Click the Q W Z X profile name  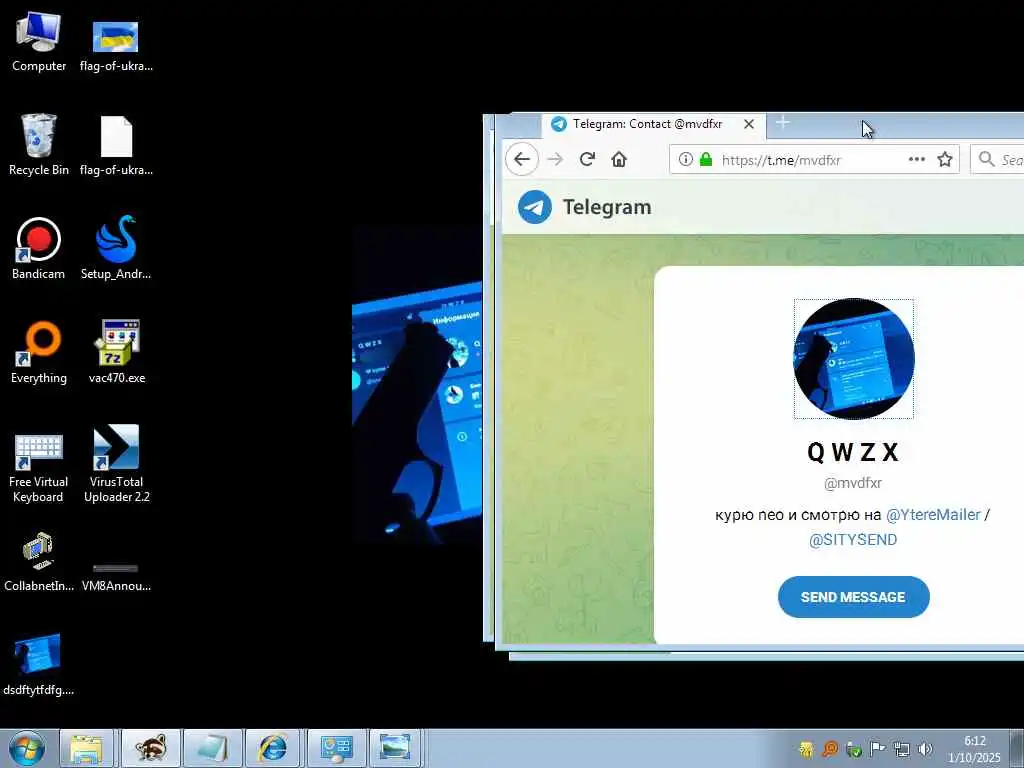(x=853, y=452)
